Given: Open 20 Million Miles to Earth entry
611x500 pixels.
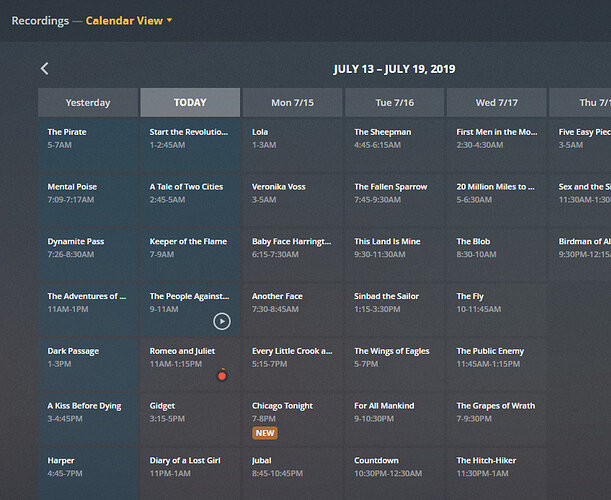Looking at the screenshot, I should [x=496, y=200].
